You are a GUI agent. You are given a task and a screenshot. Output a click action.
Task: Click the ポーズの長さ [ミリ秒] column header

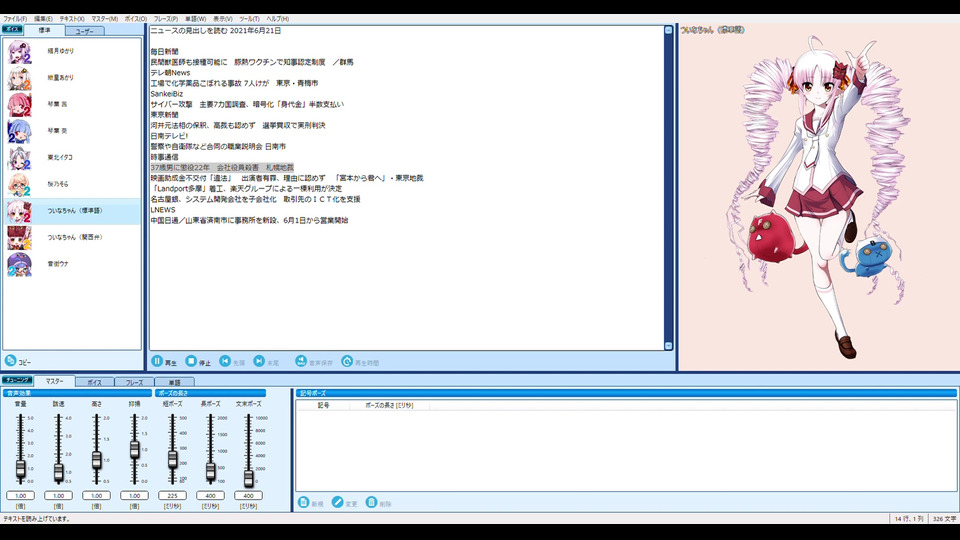click(x=389, y=405)
